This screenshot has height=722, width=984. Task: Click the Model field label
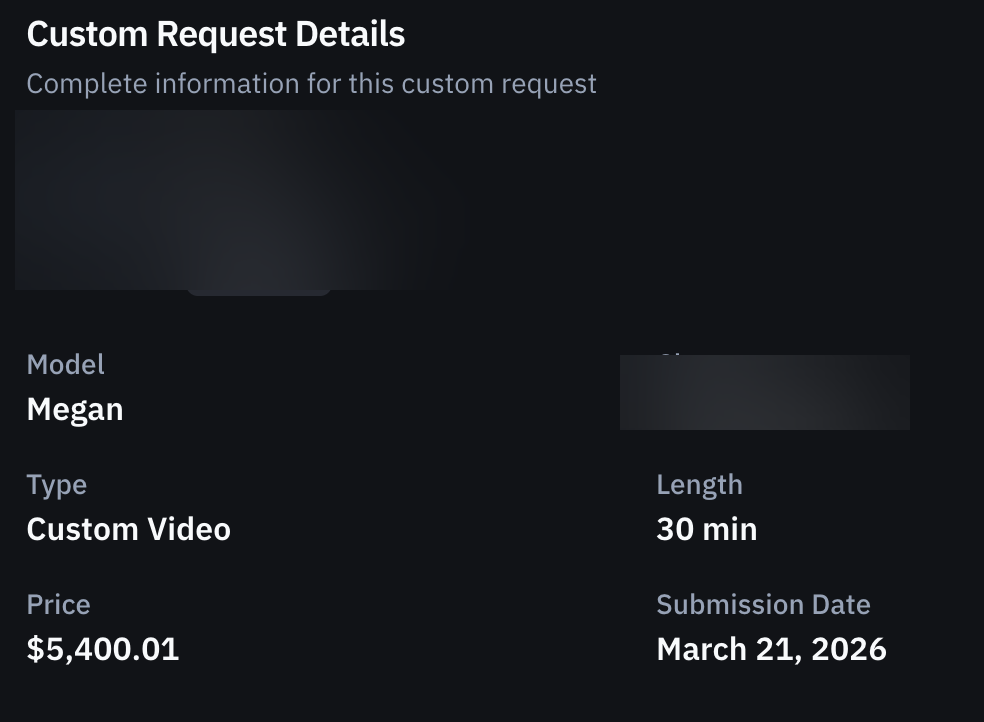tap(65, 364)
